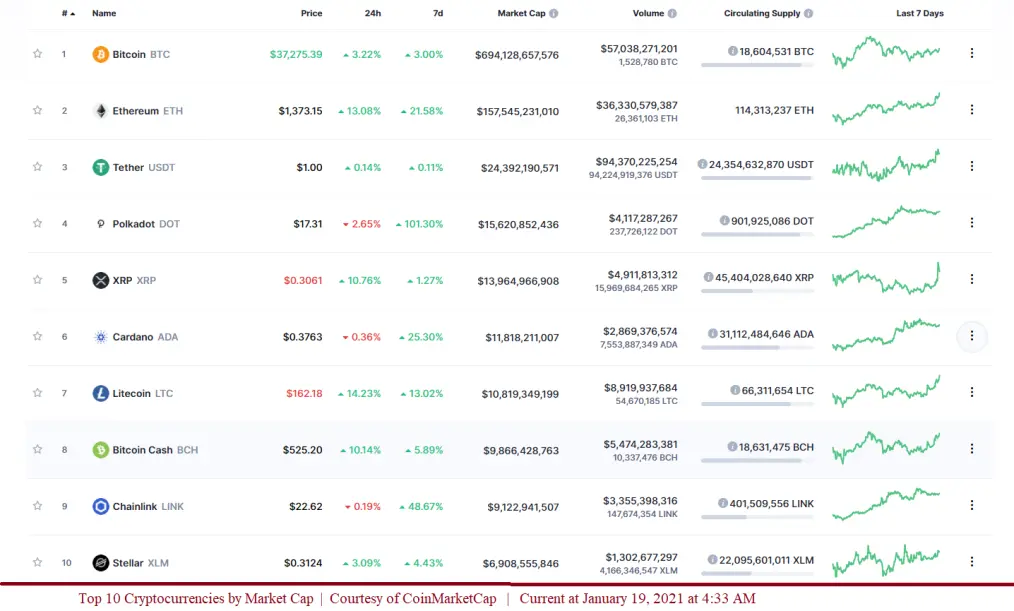Open the Bitcoin BTC name link
1014x611 pixels.
coord(141,54)
